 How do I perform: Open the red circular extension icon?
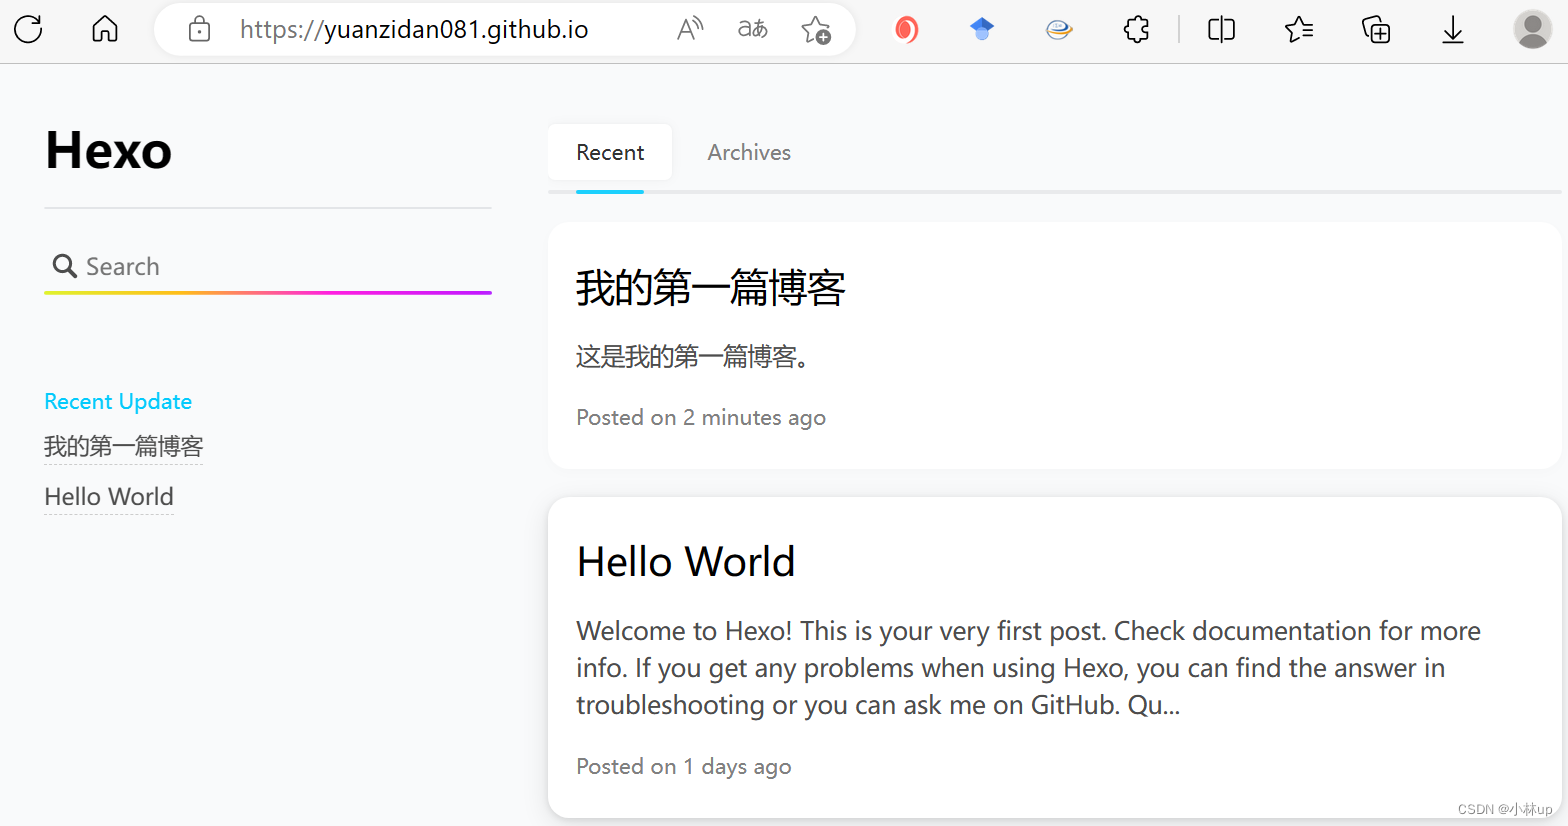(906, 29)
